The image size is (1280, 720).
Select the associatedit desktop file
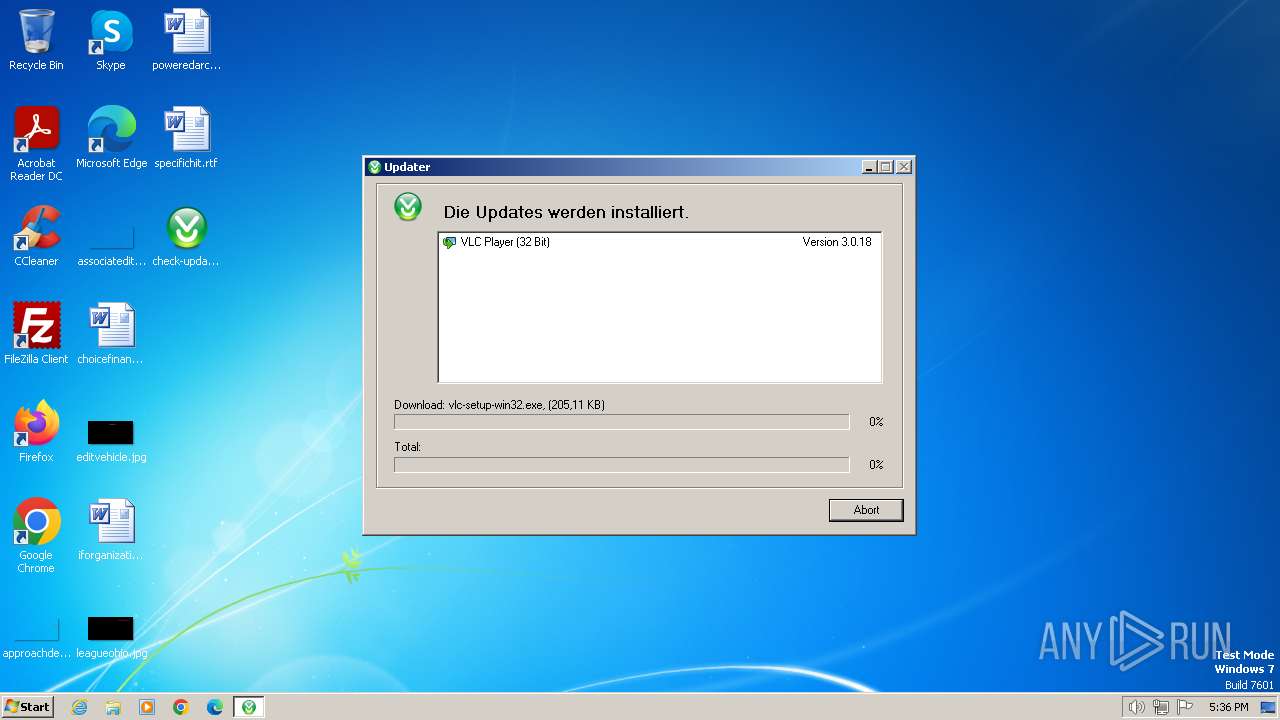(111, 244)
